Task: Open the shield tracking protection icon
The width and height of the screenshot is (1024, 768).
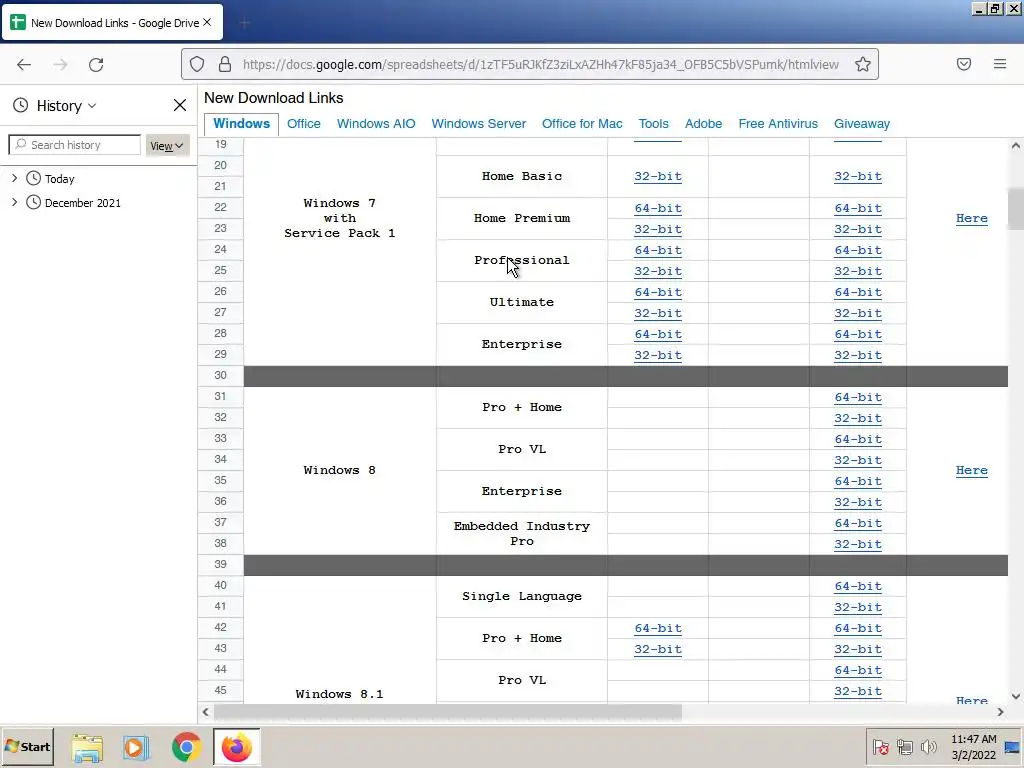Action: coord(197,64)
